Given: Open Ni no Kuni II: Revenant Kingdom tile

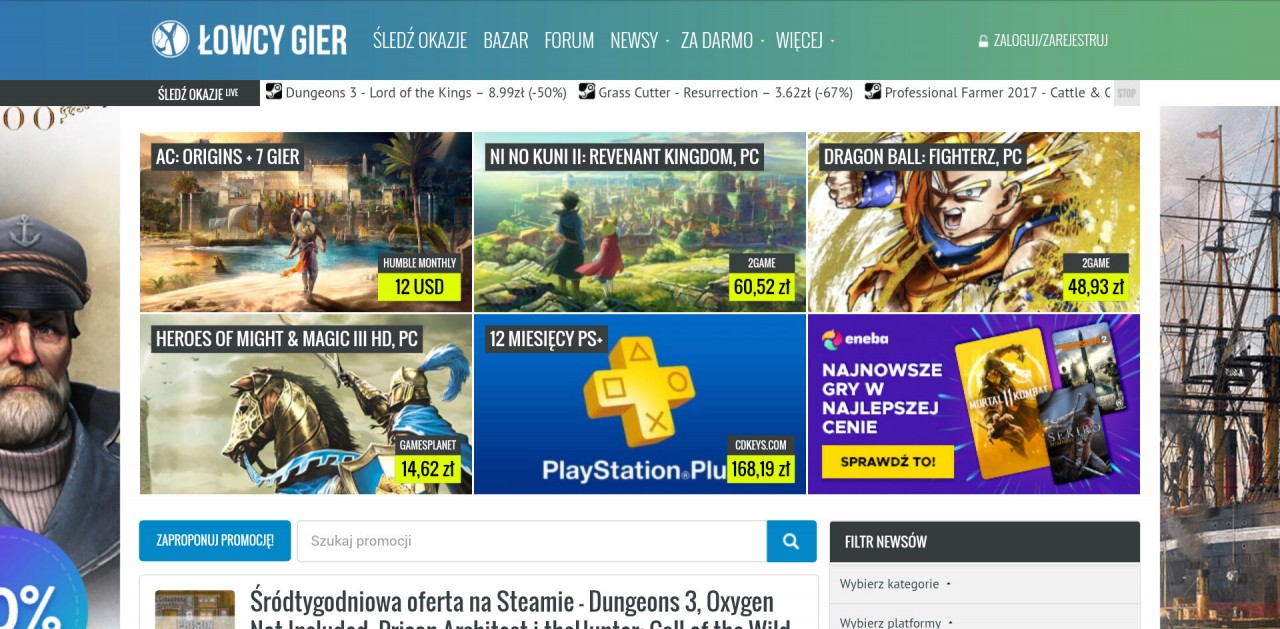Looking at the screenshot, I should [x=640, y=222].
